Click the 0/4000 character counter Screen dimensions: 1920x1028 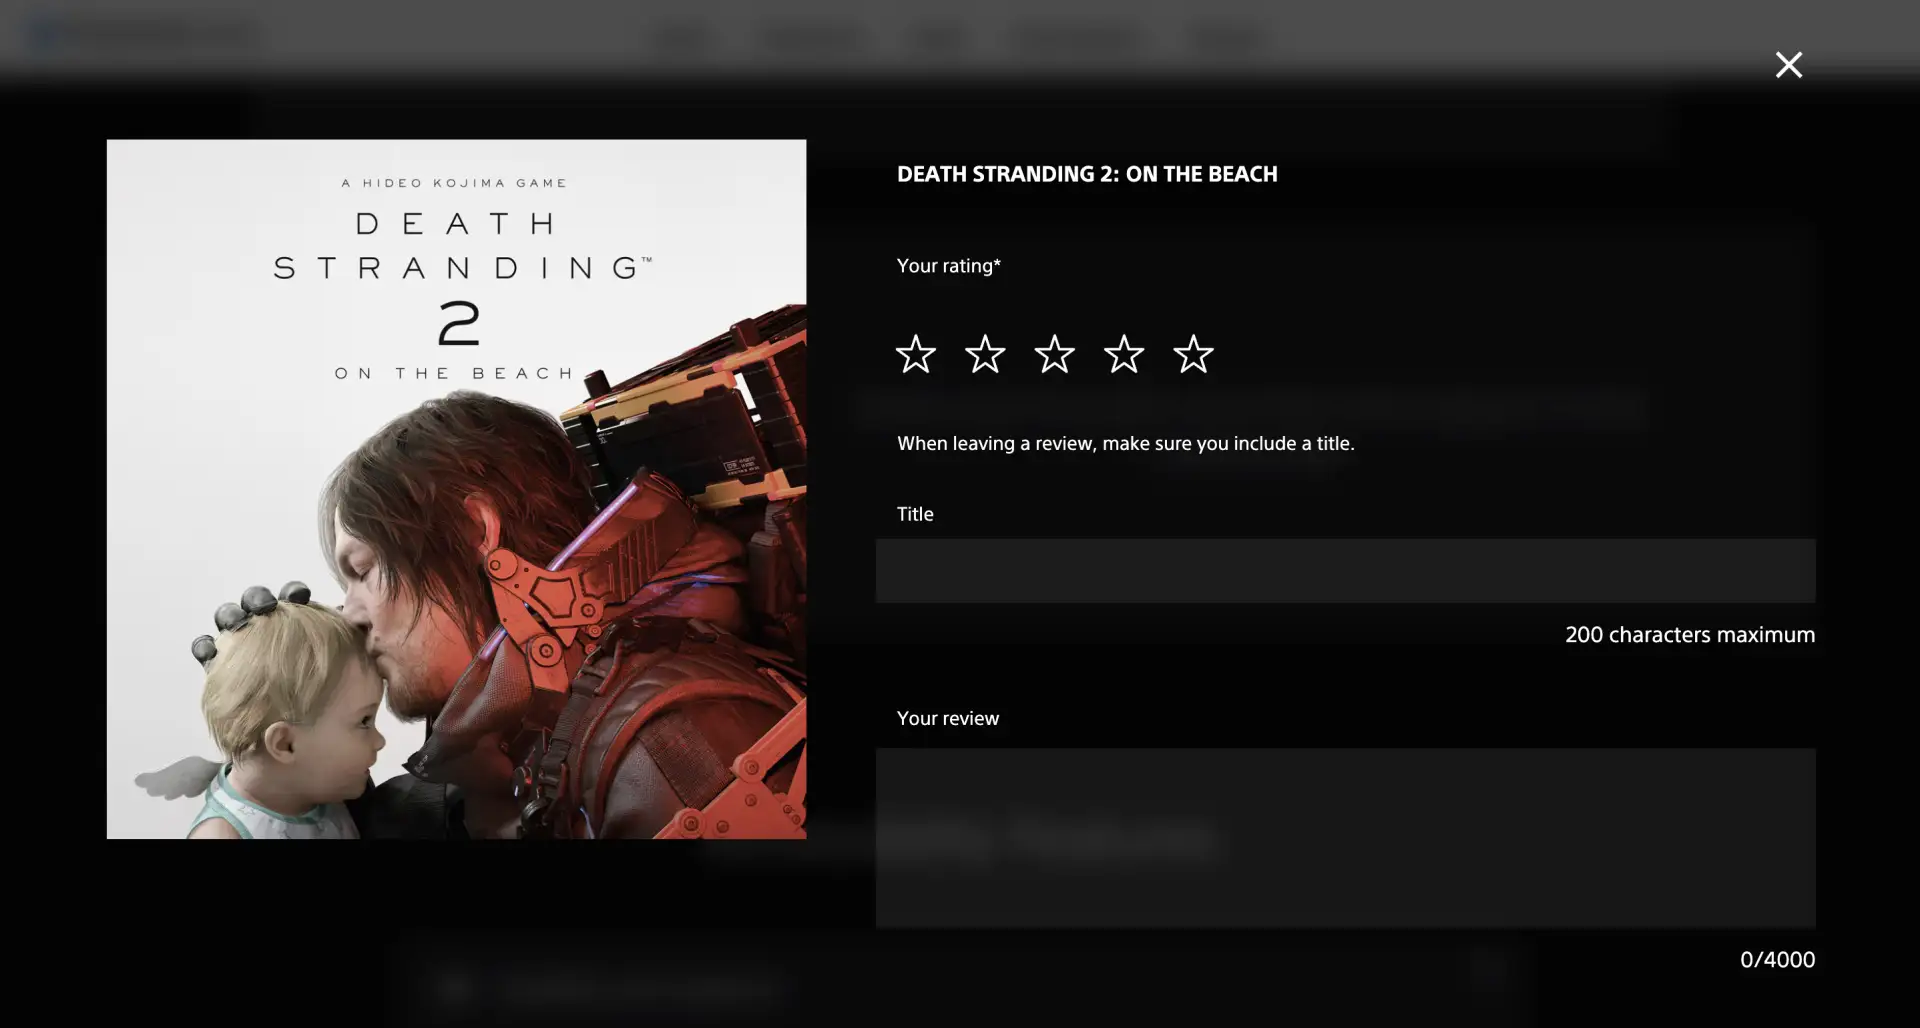pos(1777,960)
